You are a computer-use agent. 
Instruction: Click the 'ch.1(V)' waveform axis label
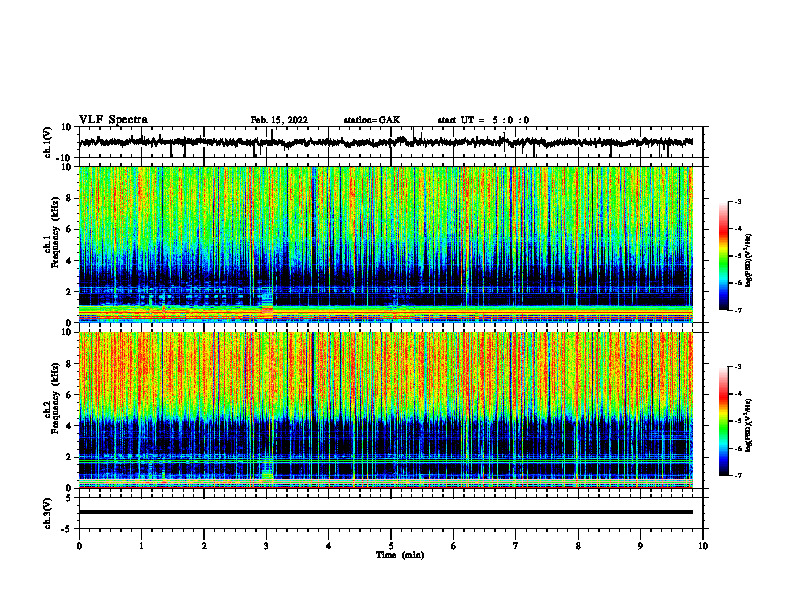tap(48, 142)
